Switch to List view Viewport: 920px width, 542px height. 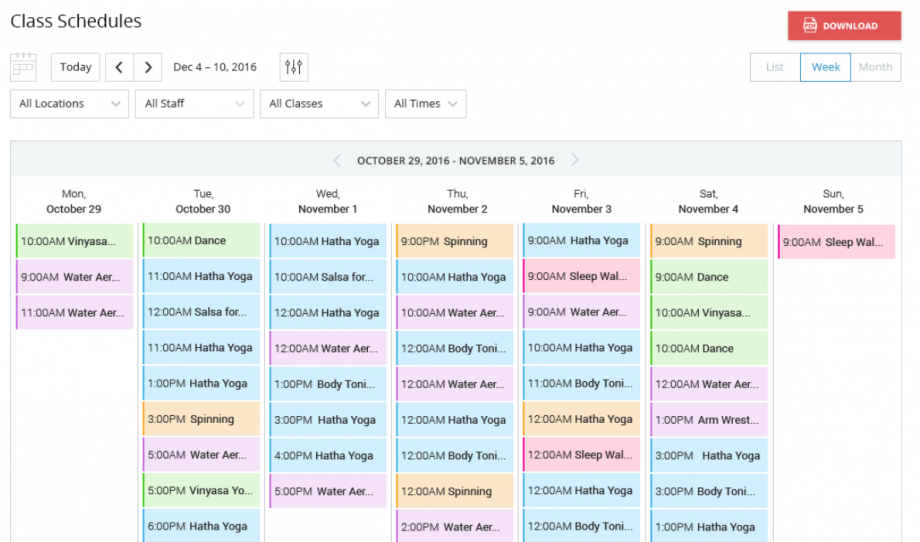point(774,67)
